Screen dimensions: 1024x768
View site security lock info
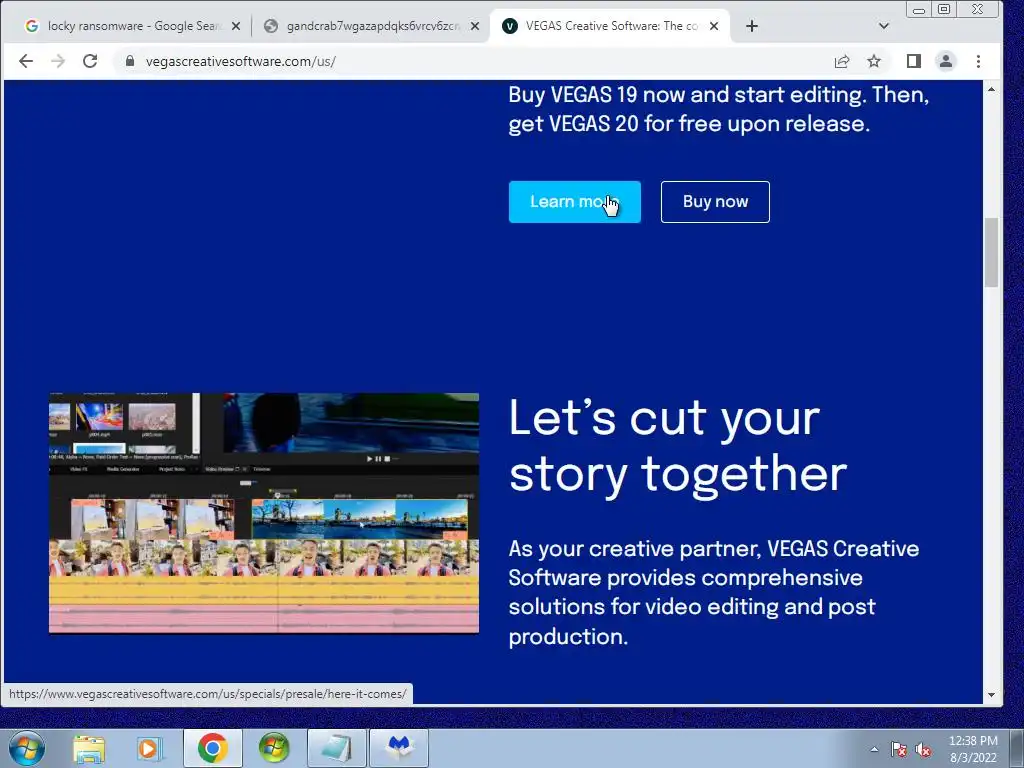130,61
